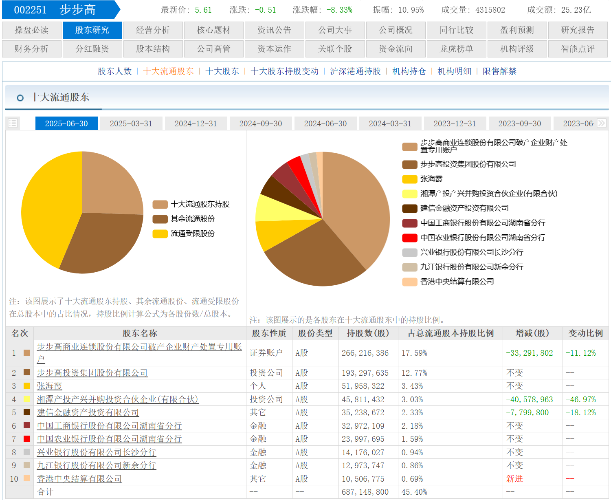
Task: Open 建信金融资产投资有限公司 link
Action: click(88, 412)
